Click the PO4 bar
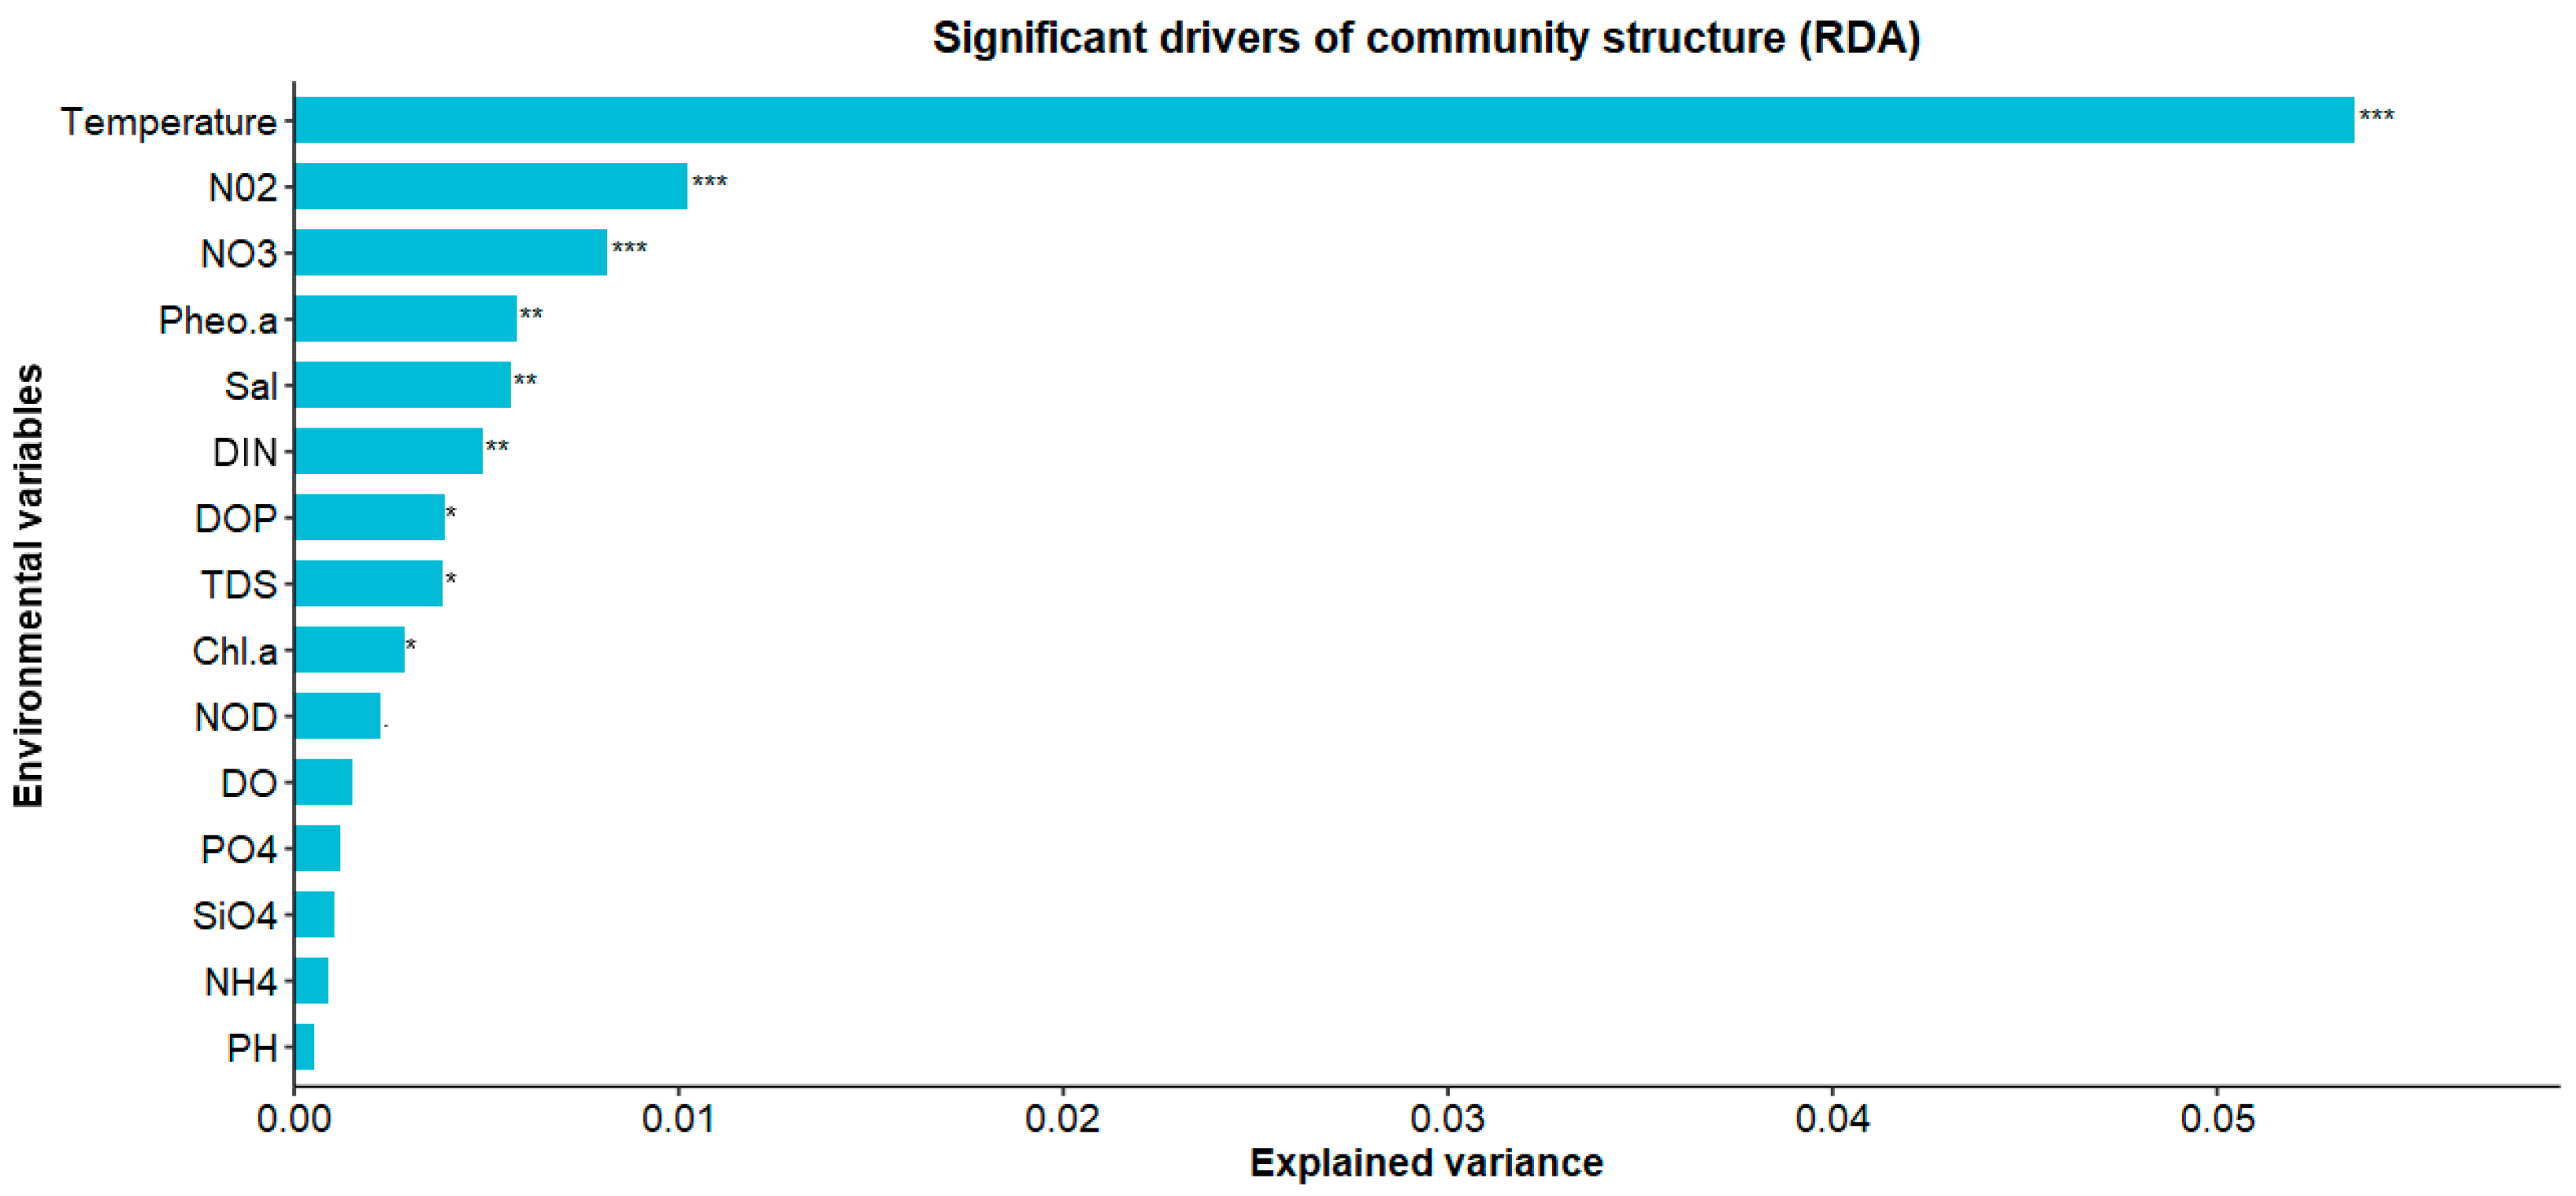 (x=318, y=848)
